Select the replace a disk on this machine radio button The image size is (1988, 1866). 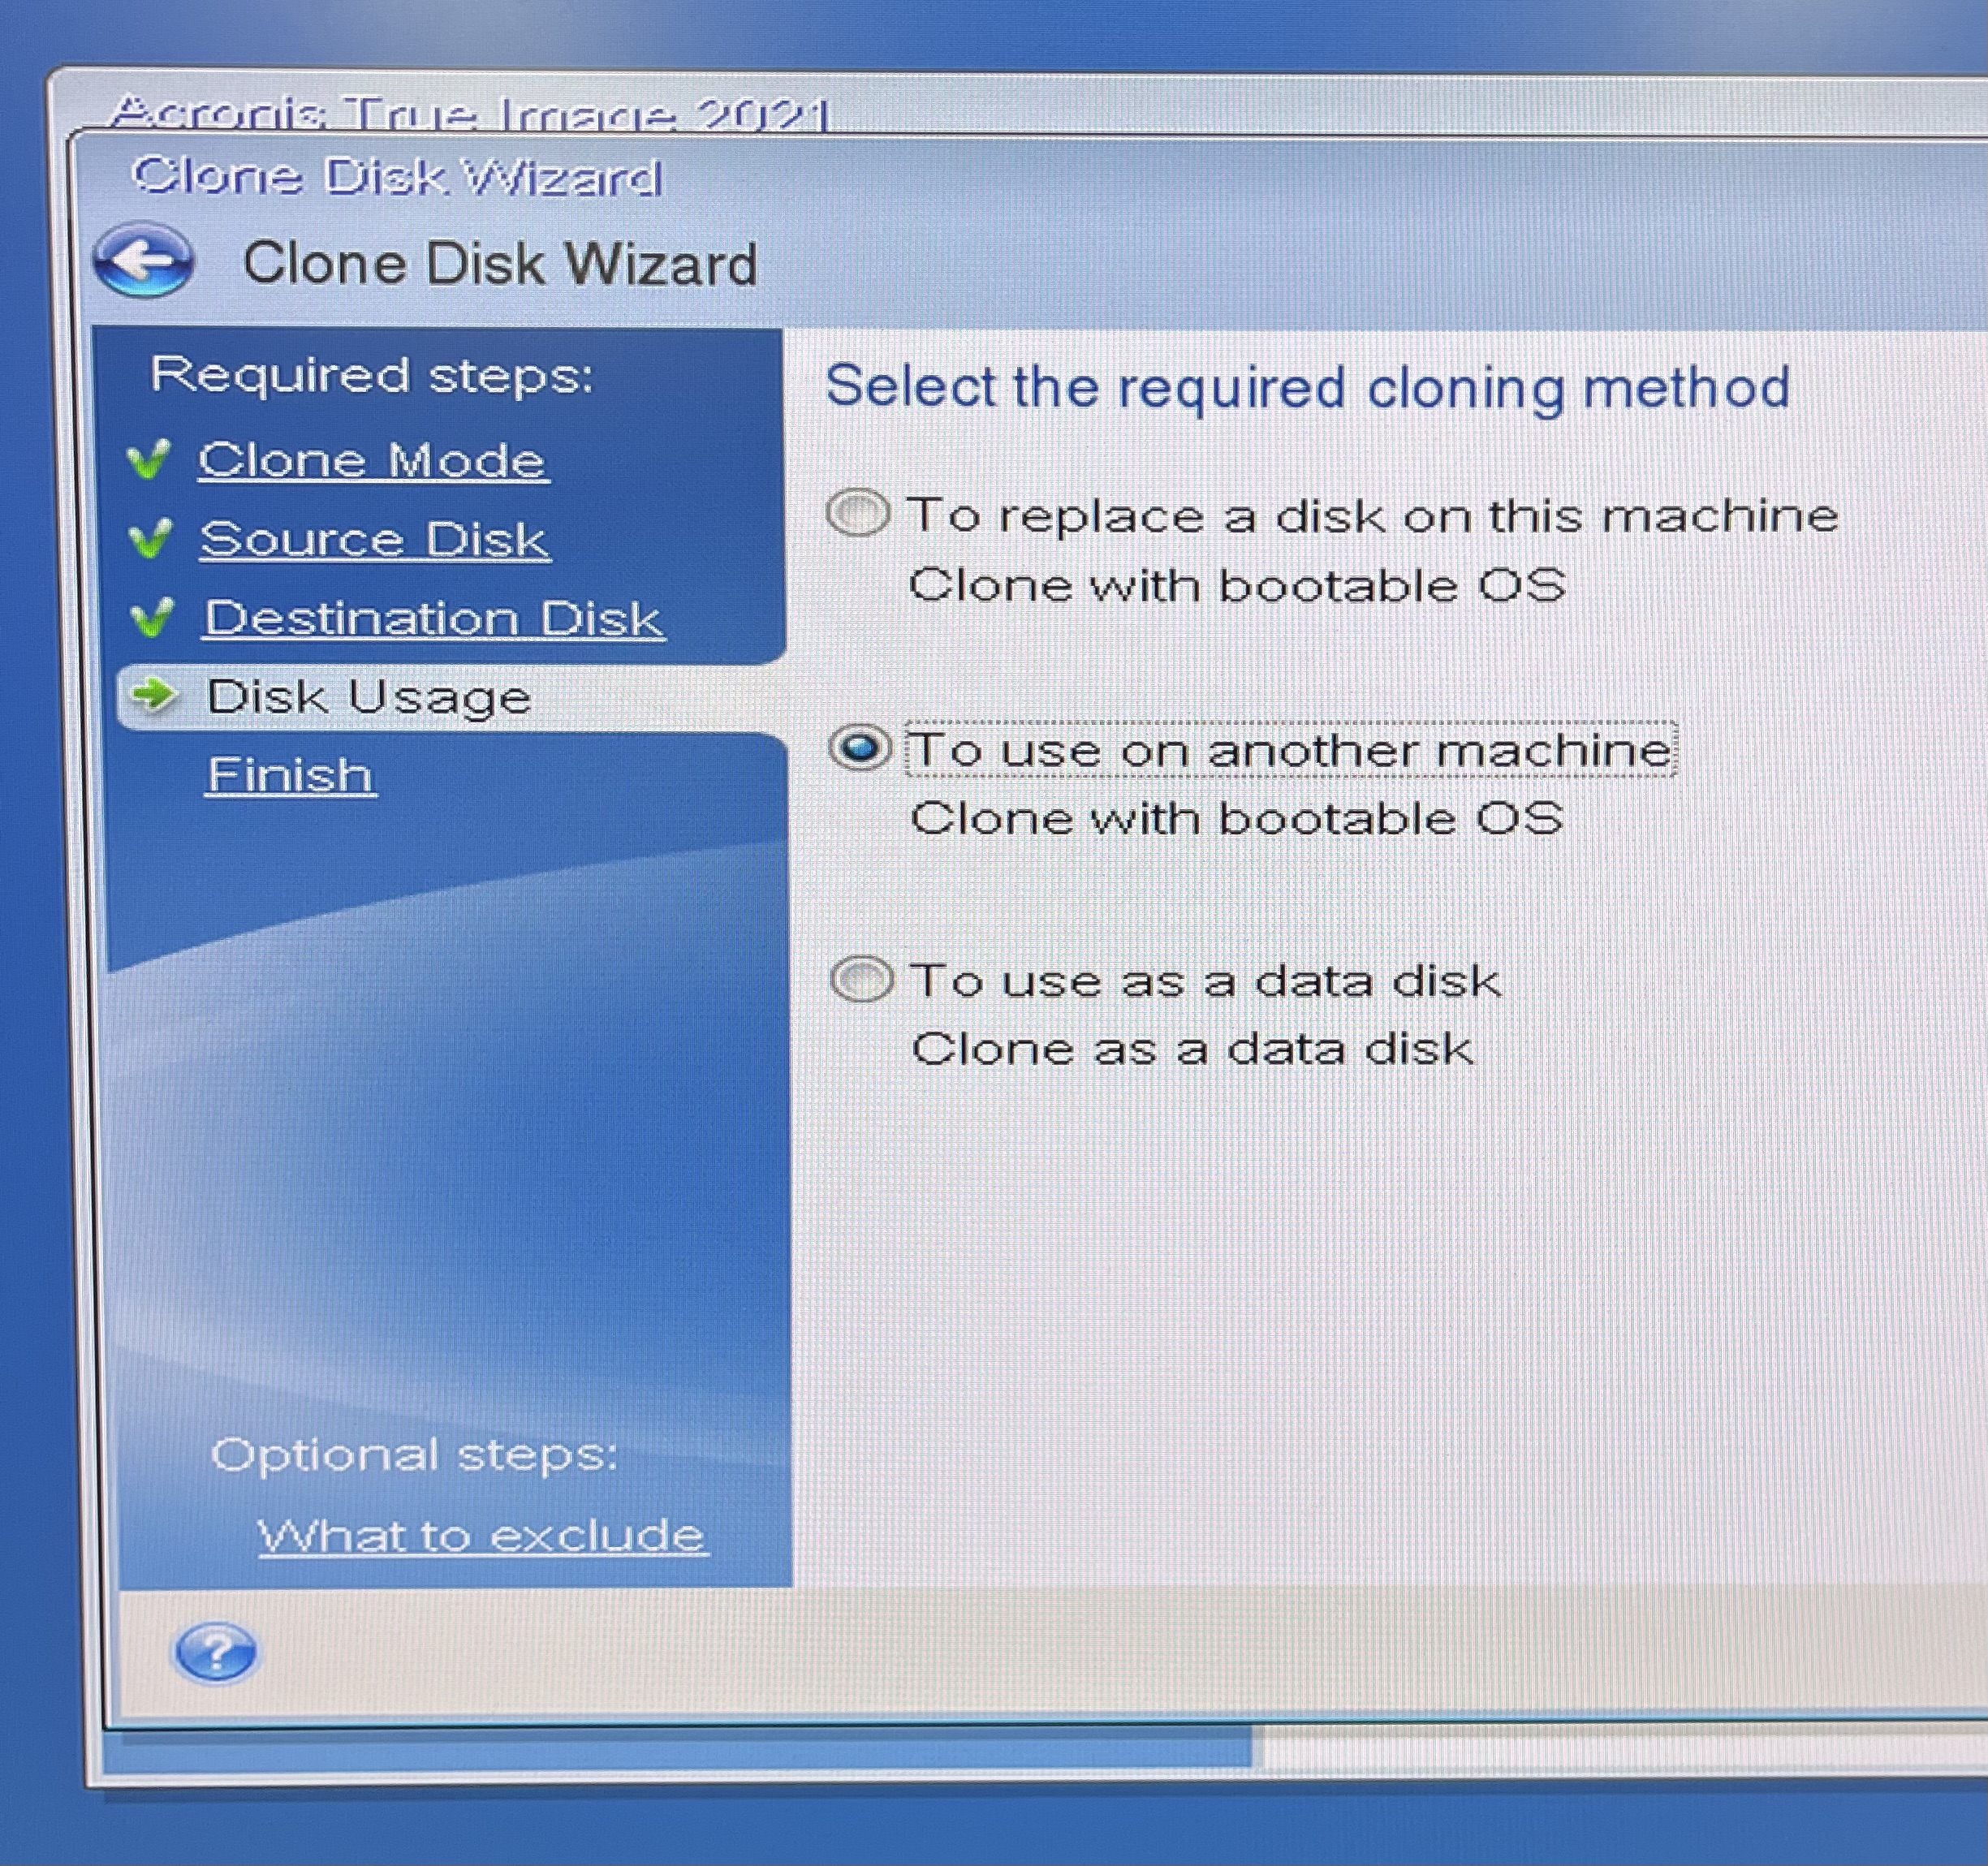(x=858, y=514)
